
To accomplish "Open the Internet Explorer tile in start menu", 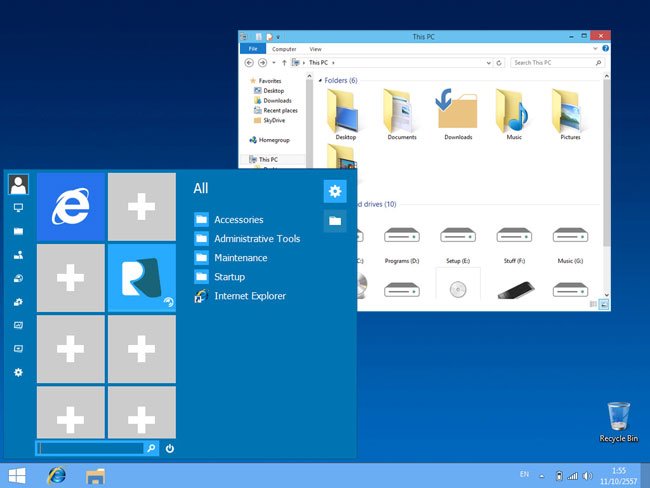I will click(71, 206).
